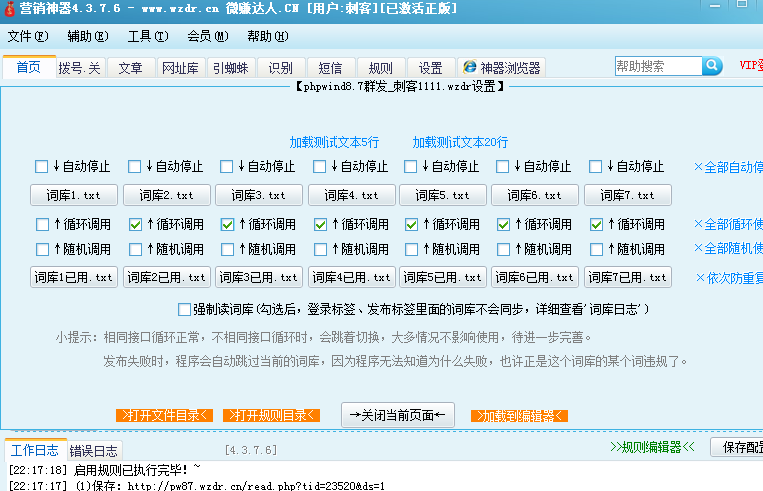Uncheck 循环调用 under 词库2.txt
The height and width of the screenshot is (491, 763).
click(x=135, y=224)
